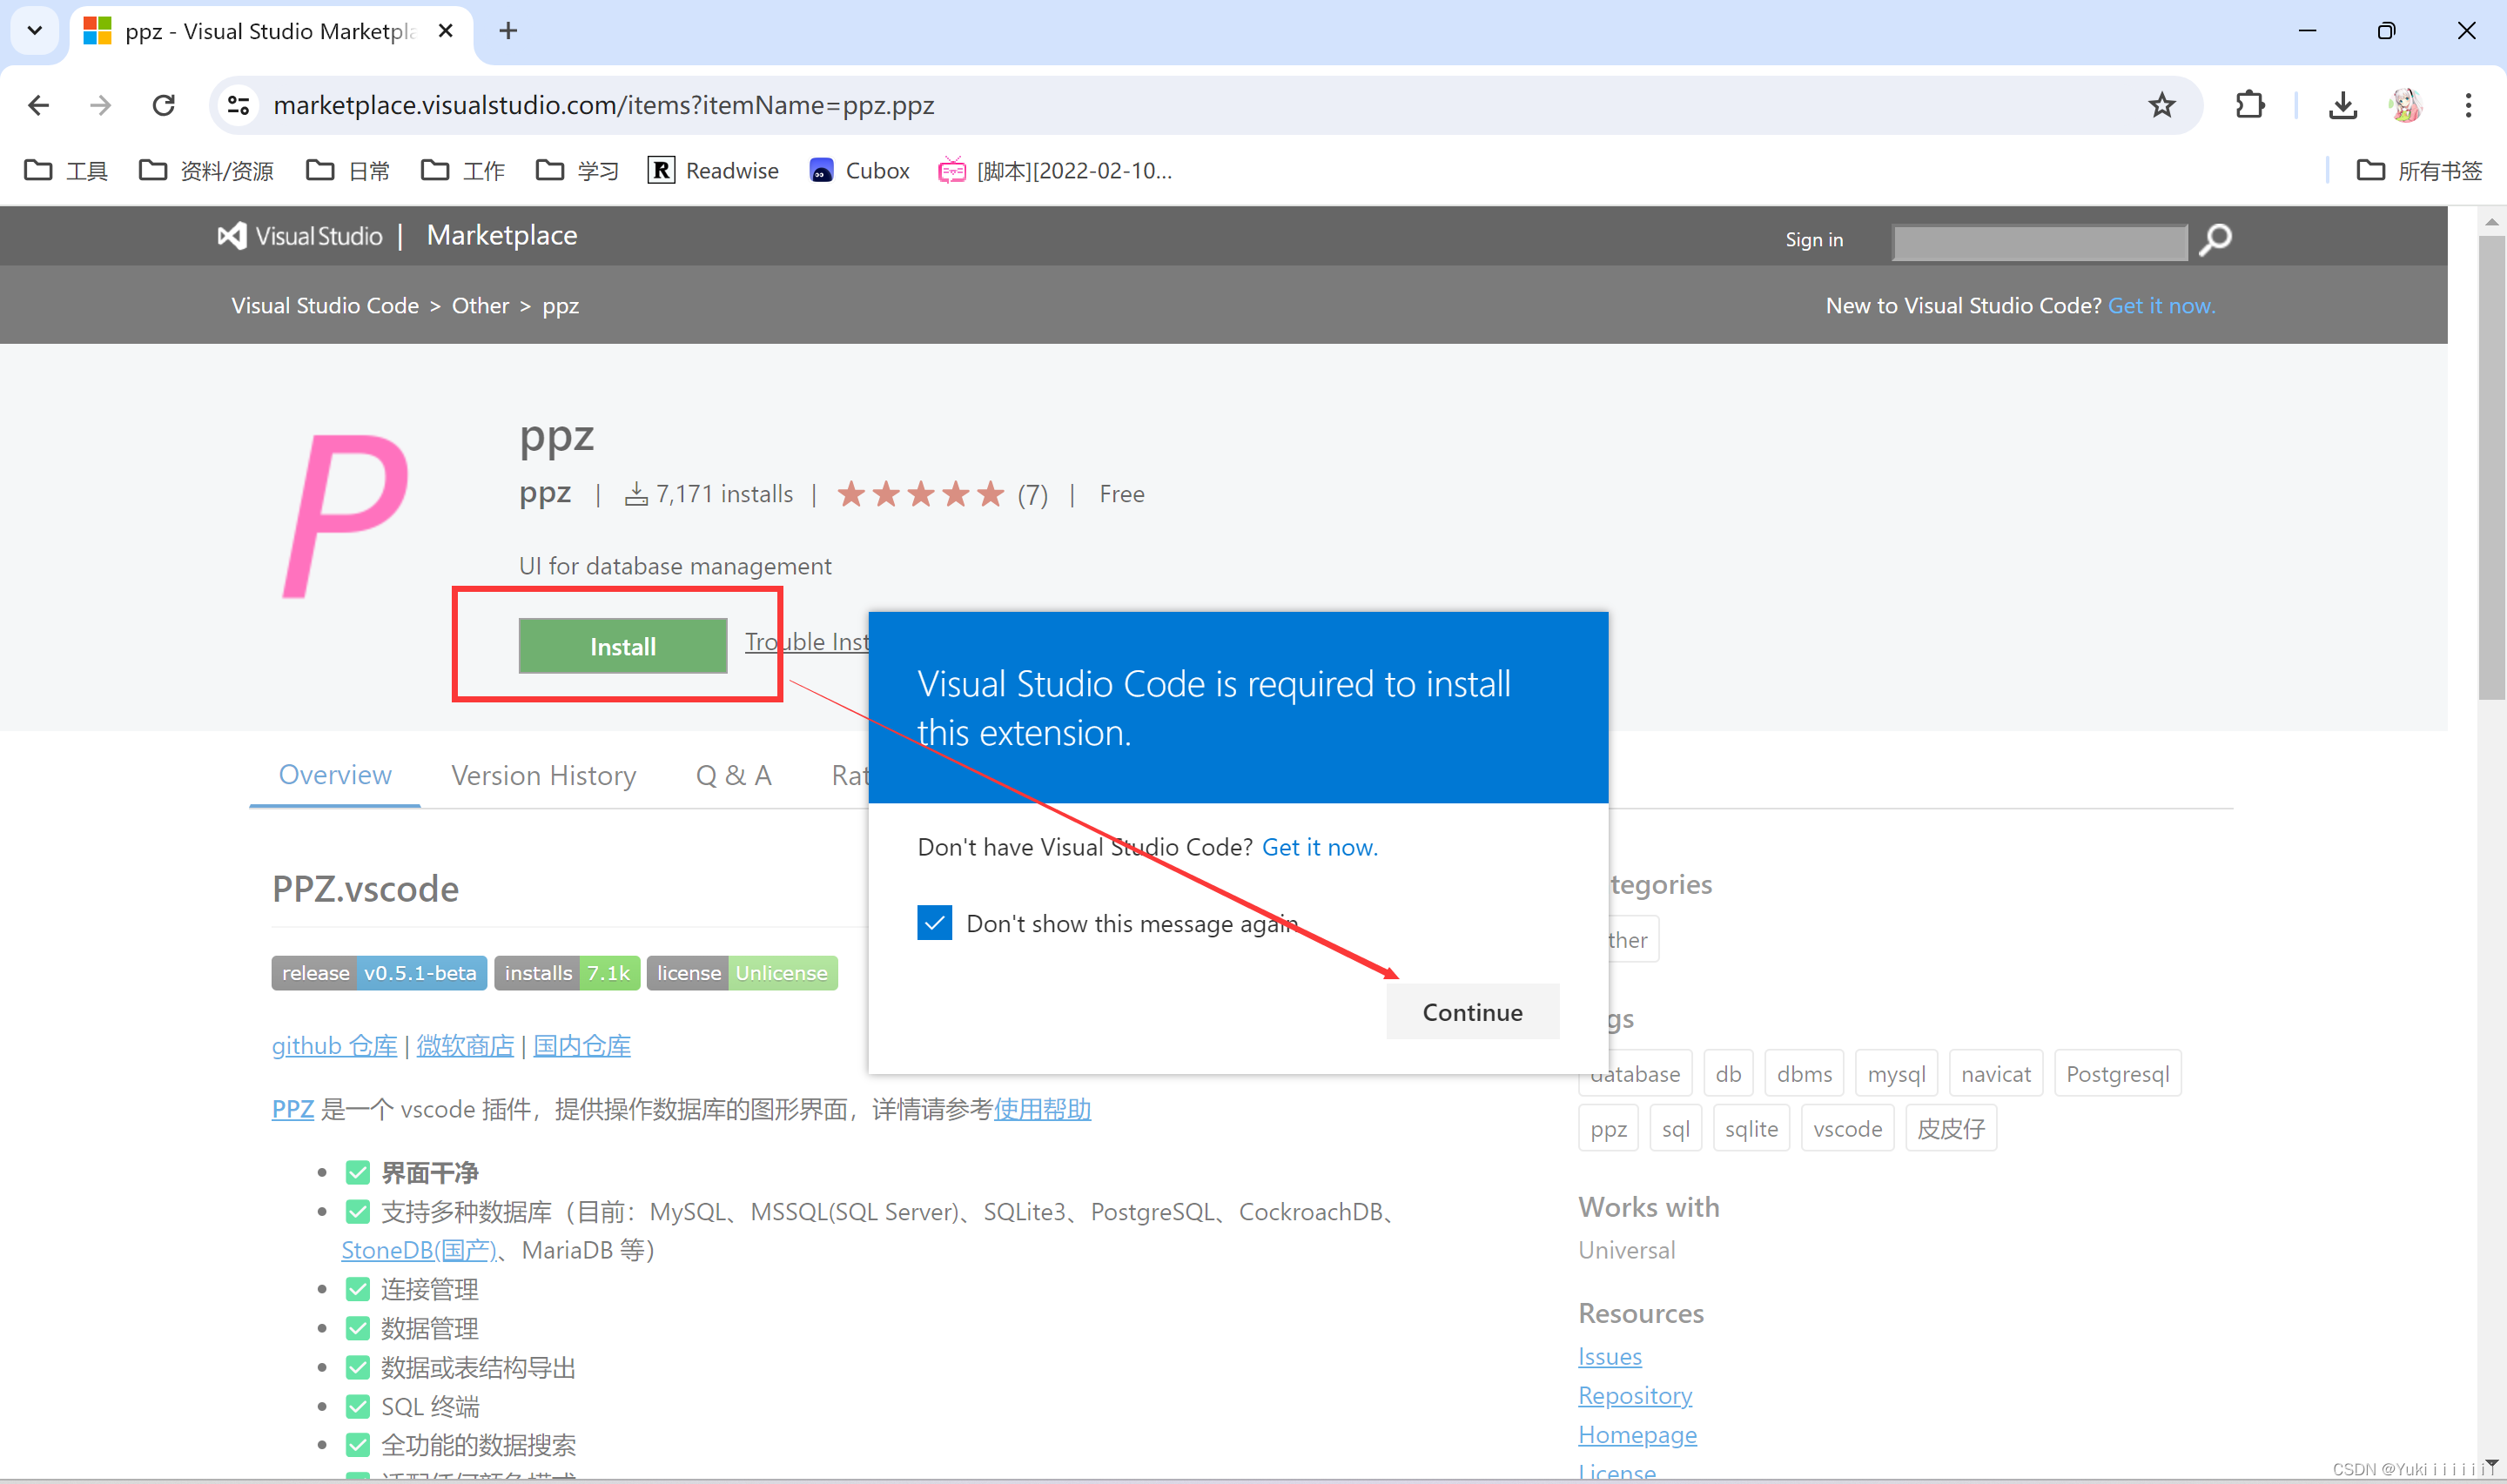Open the 工作 bookmark folder
The width and height of the screenshot is (2507, 1484).
point(463,171)
